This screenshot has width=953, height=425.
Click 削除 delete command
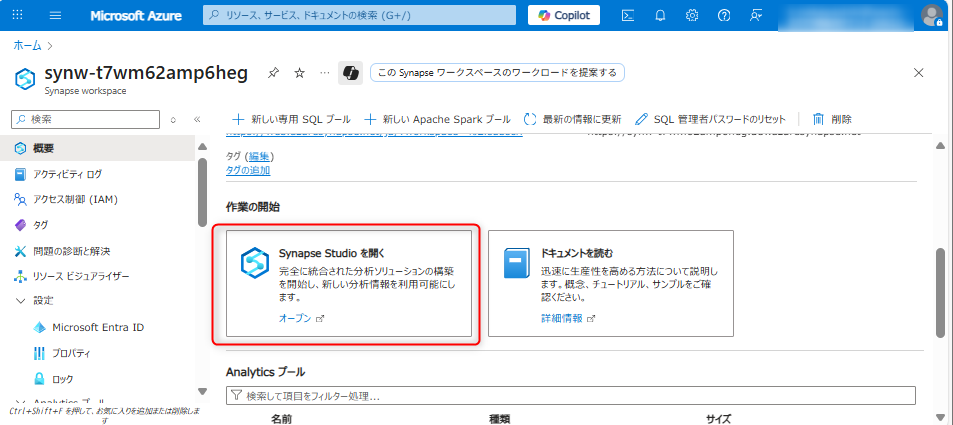click(832, 119)
